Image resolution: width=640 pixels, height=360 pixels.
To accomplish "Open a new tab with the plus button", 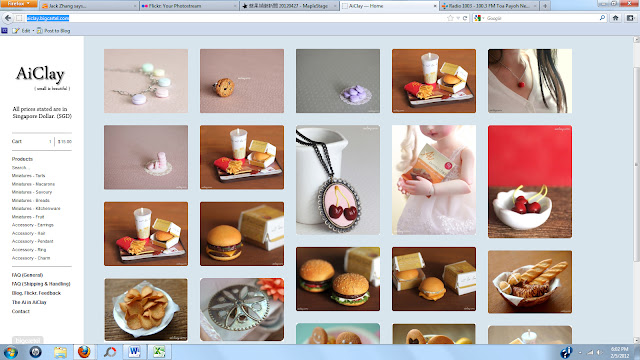I will coord(545,6).
